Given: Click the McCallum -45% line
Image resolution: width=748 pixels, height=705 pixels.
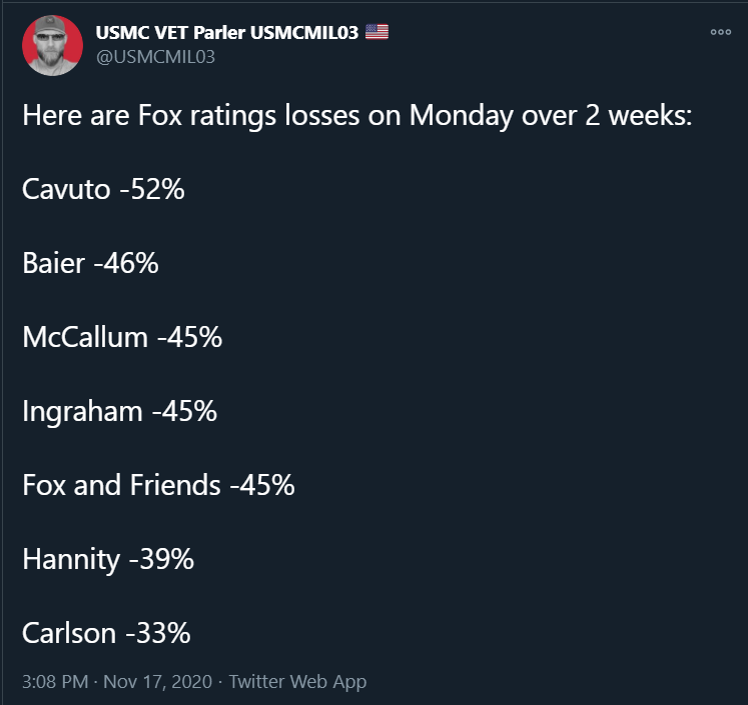Looking at the screenshot, I should click(122, 337).
